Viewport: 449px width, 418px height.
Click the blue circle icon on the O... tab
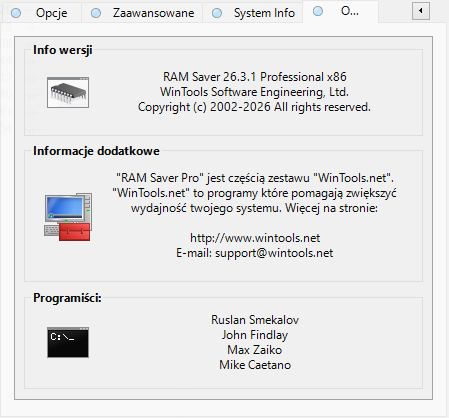(318, 11)
